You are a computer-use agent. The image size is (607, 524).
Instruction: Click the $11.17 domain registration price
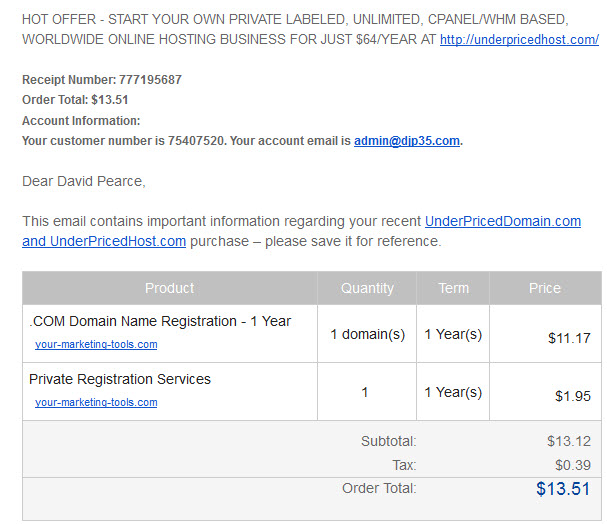[569, 338]
